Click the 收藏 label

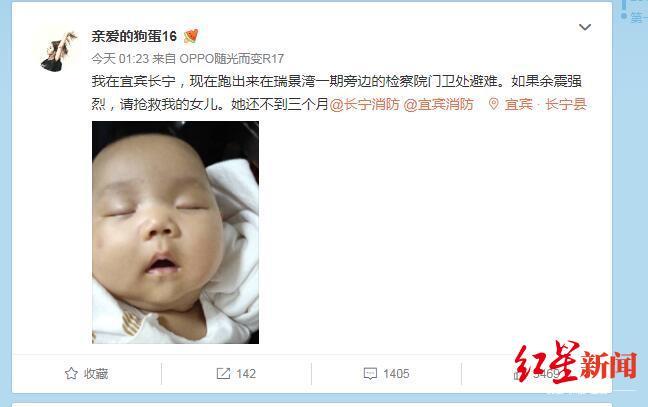pyautogui.click(x=96, y=374)
